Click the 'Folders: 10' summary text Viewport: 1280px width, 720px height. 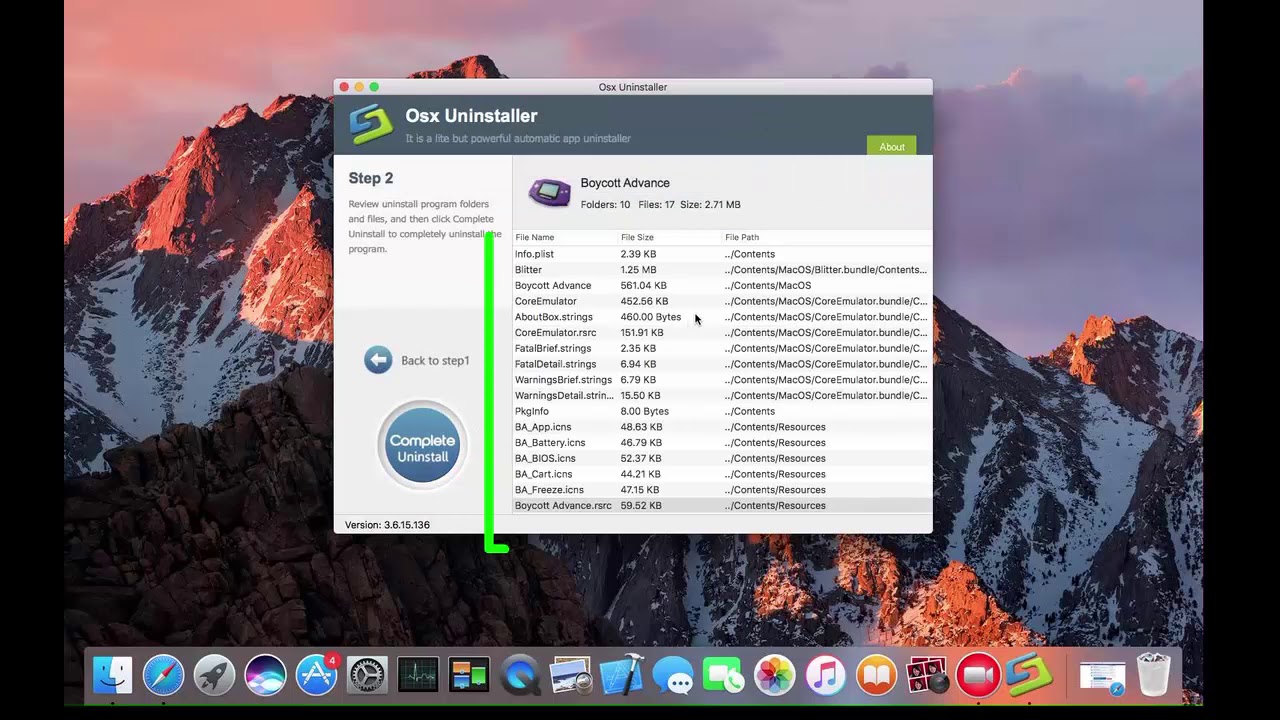(x=605, y=205)
